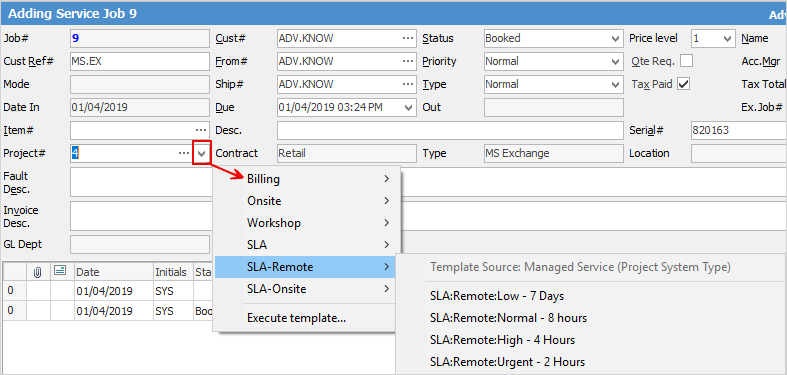This screenshot has width=787, height=375.
Task: Open the Due date picker dropdown
Action: tap(409, 108)
